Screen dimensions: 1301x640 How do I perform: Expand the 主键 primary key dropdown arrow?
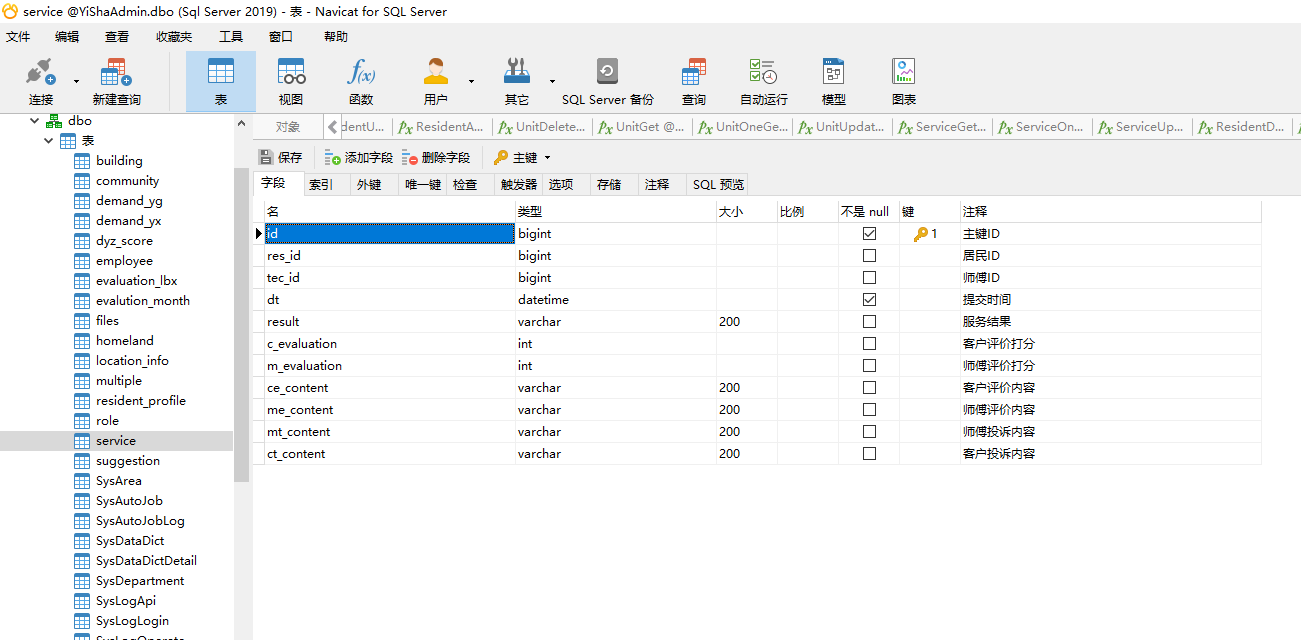tap(547, 158)
